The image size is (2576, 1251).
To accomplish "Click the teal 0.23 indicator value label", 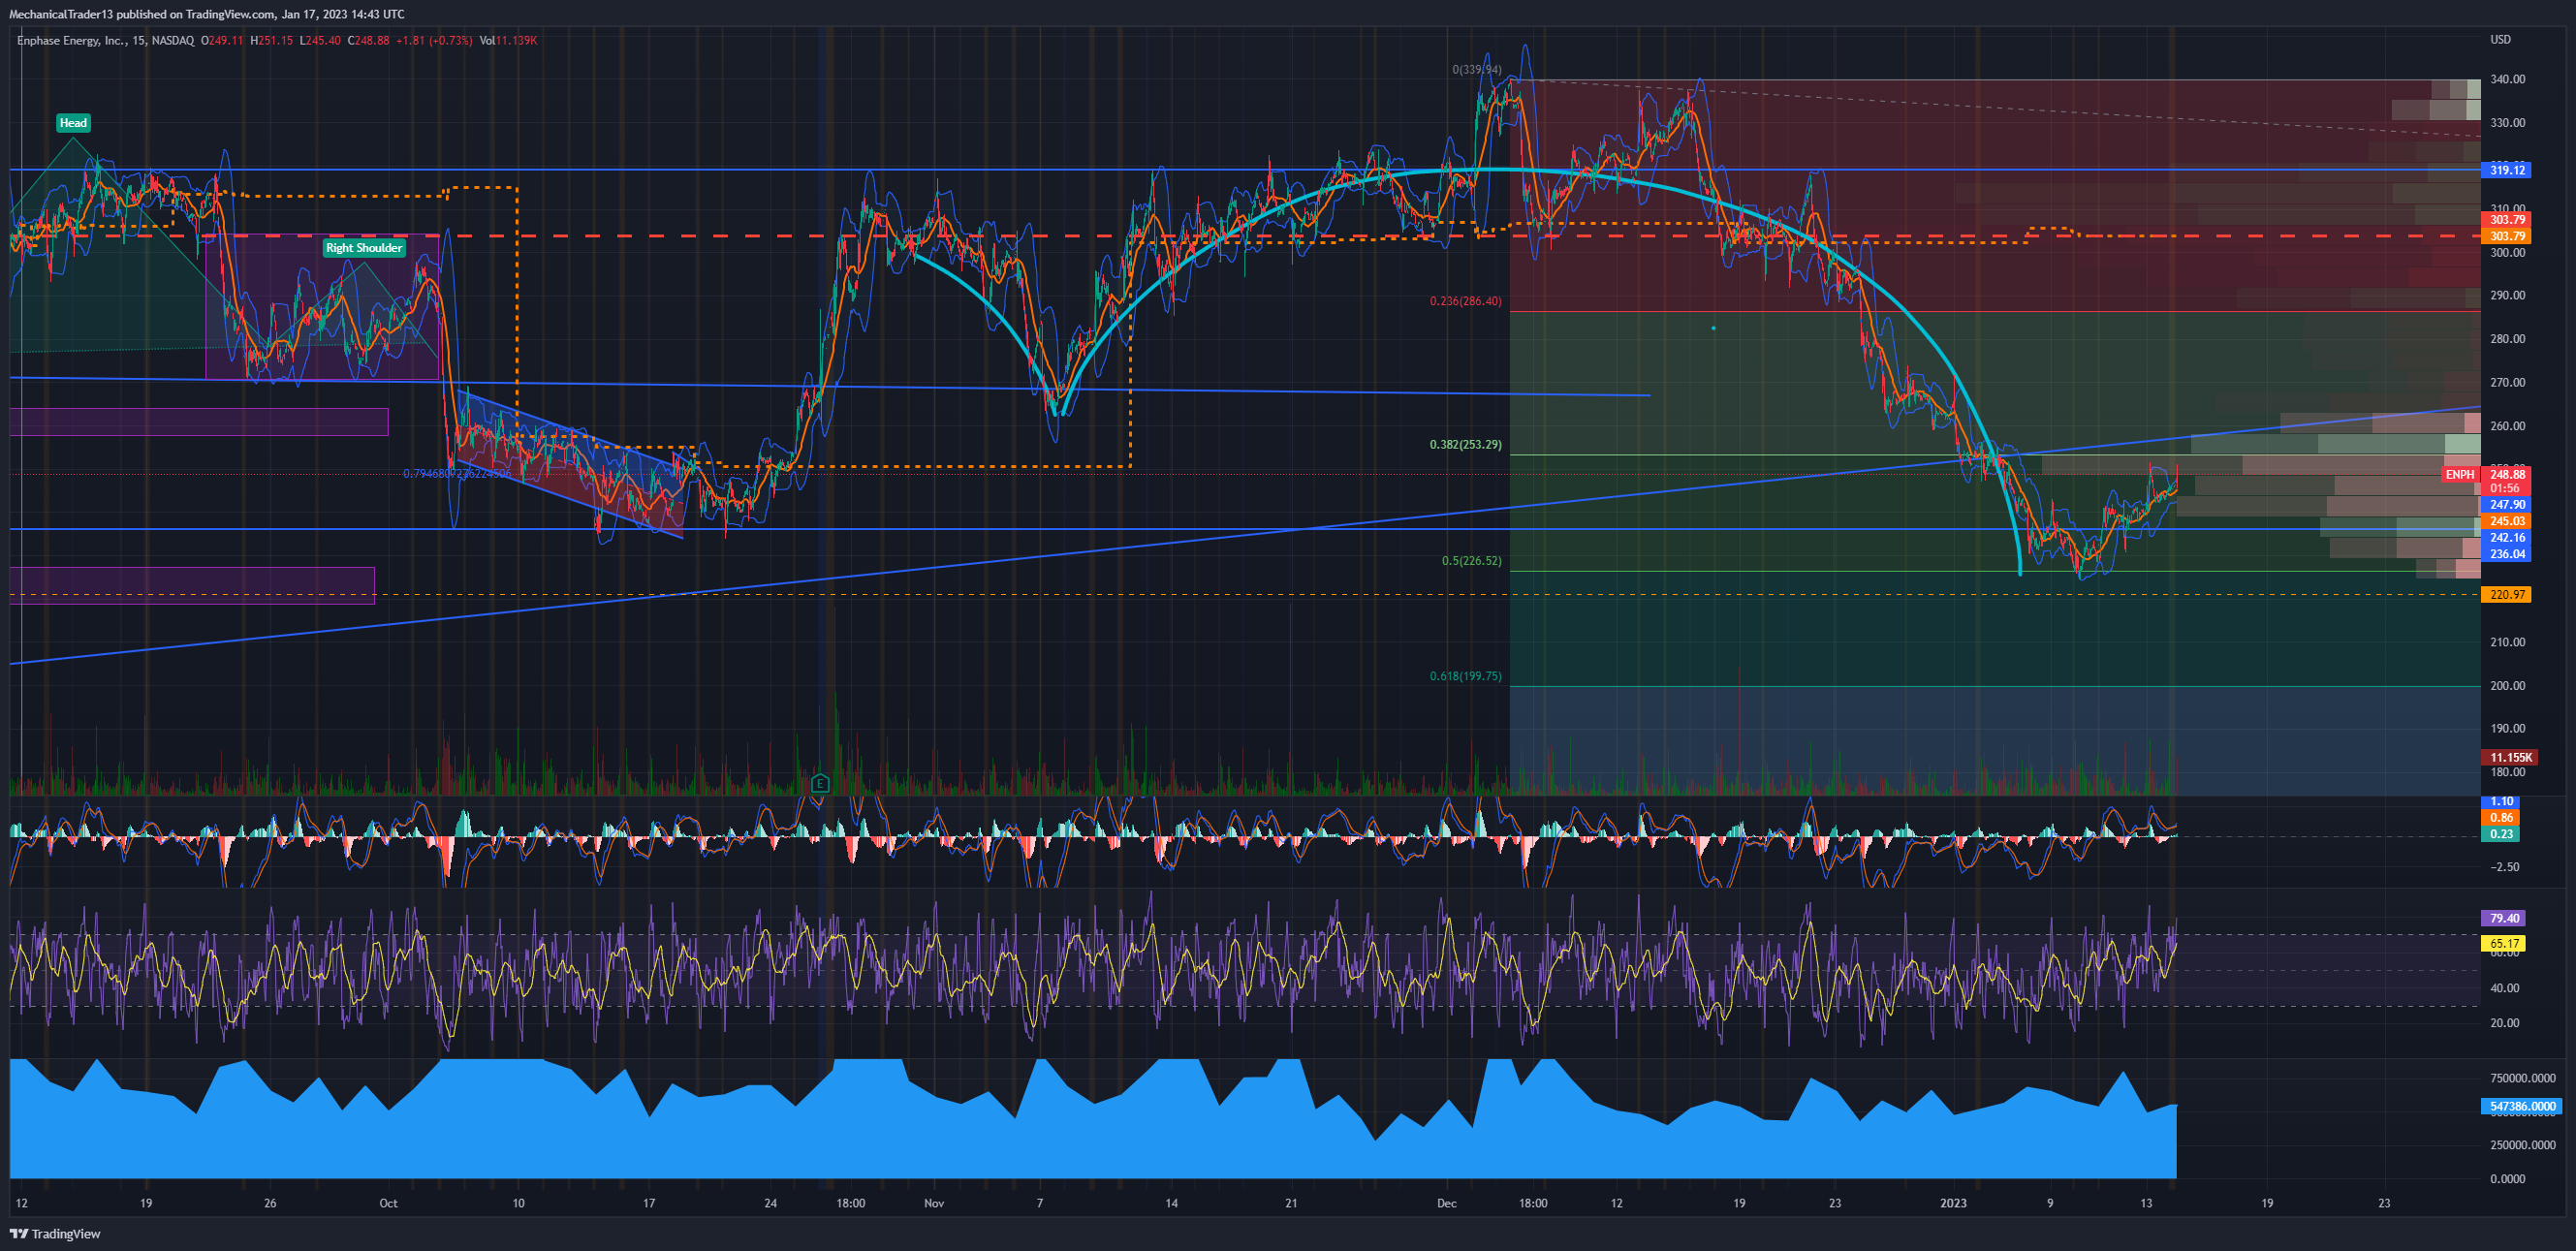I will click(2501, 834).
